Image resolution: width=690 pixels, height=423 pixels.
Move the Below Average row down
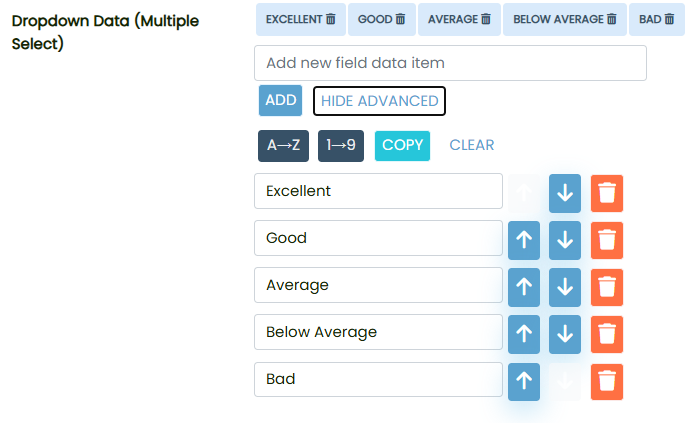pyautogui.click(x=565, y=334)
